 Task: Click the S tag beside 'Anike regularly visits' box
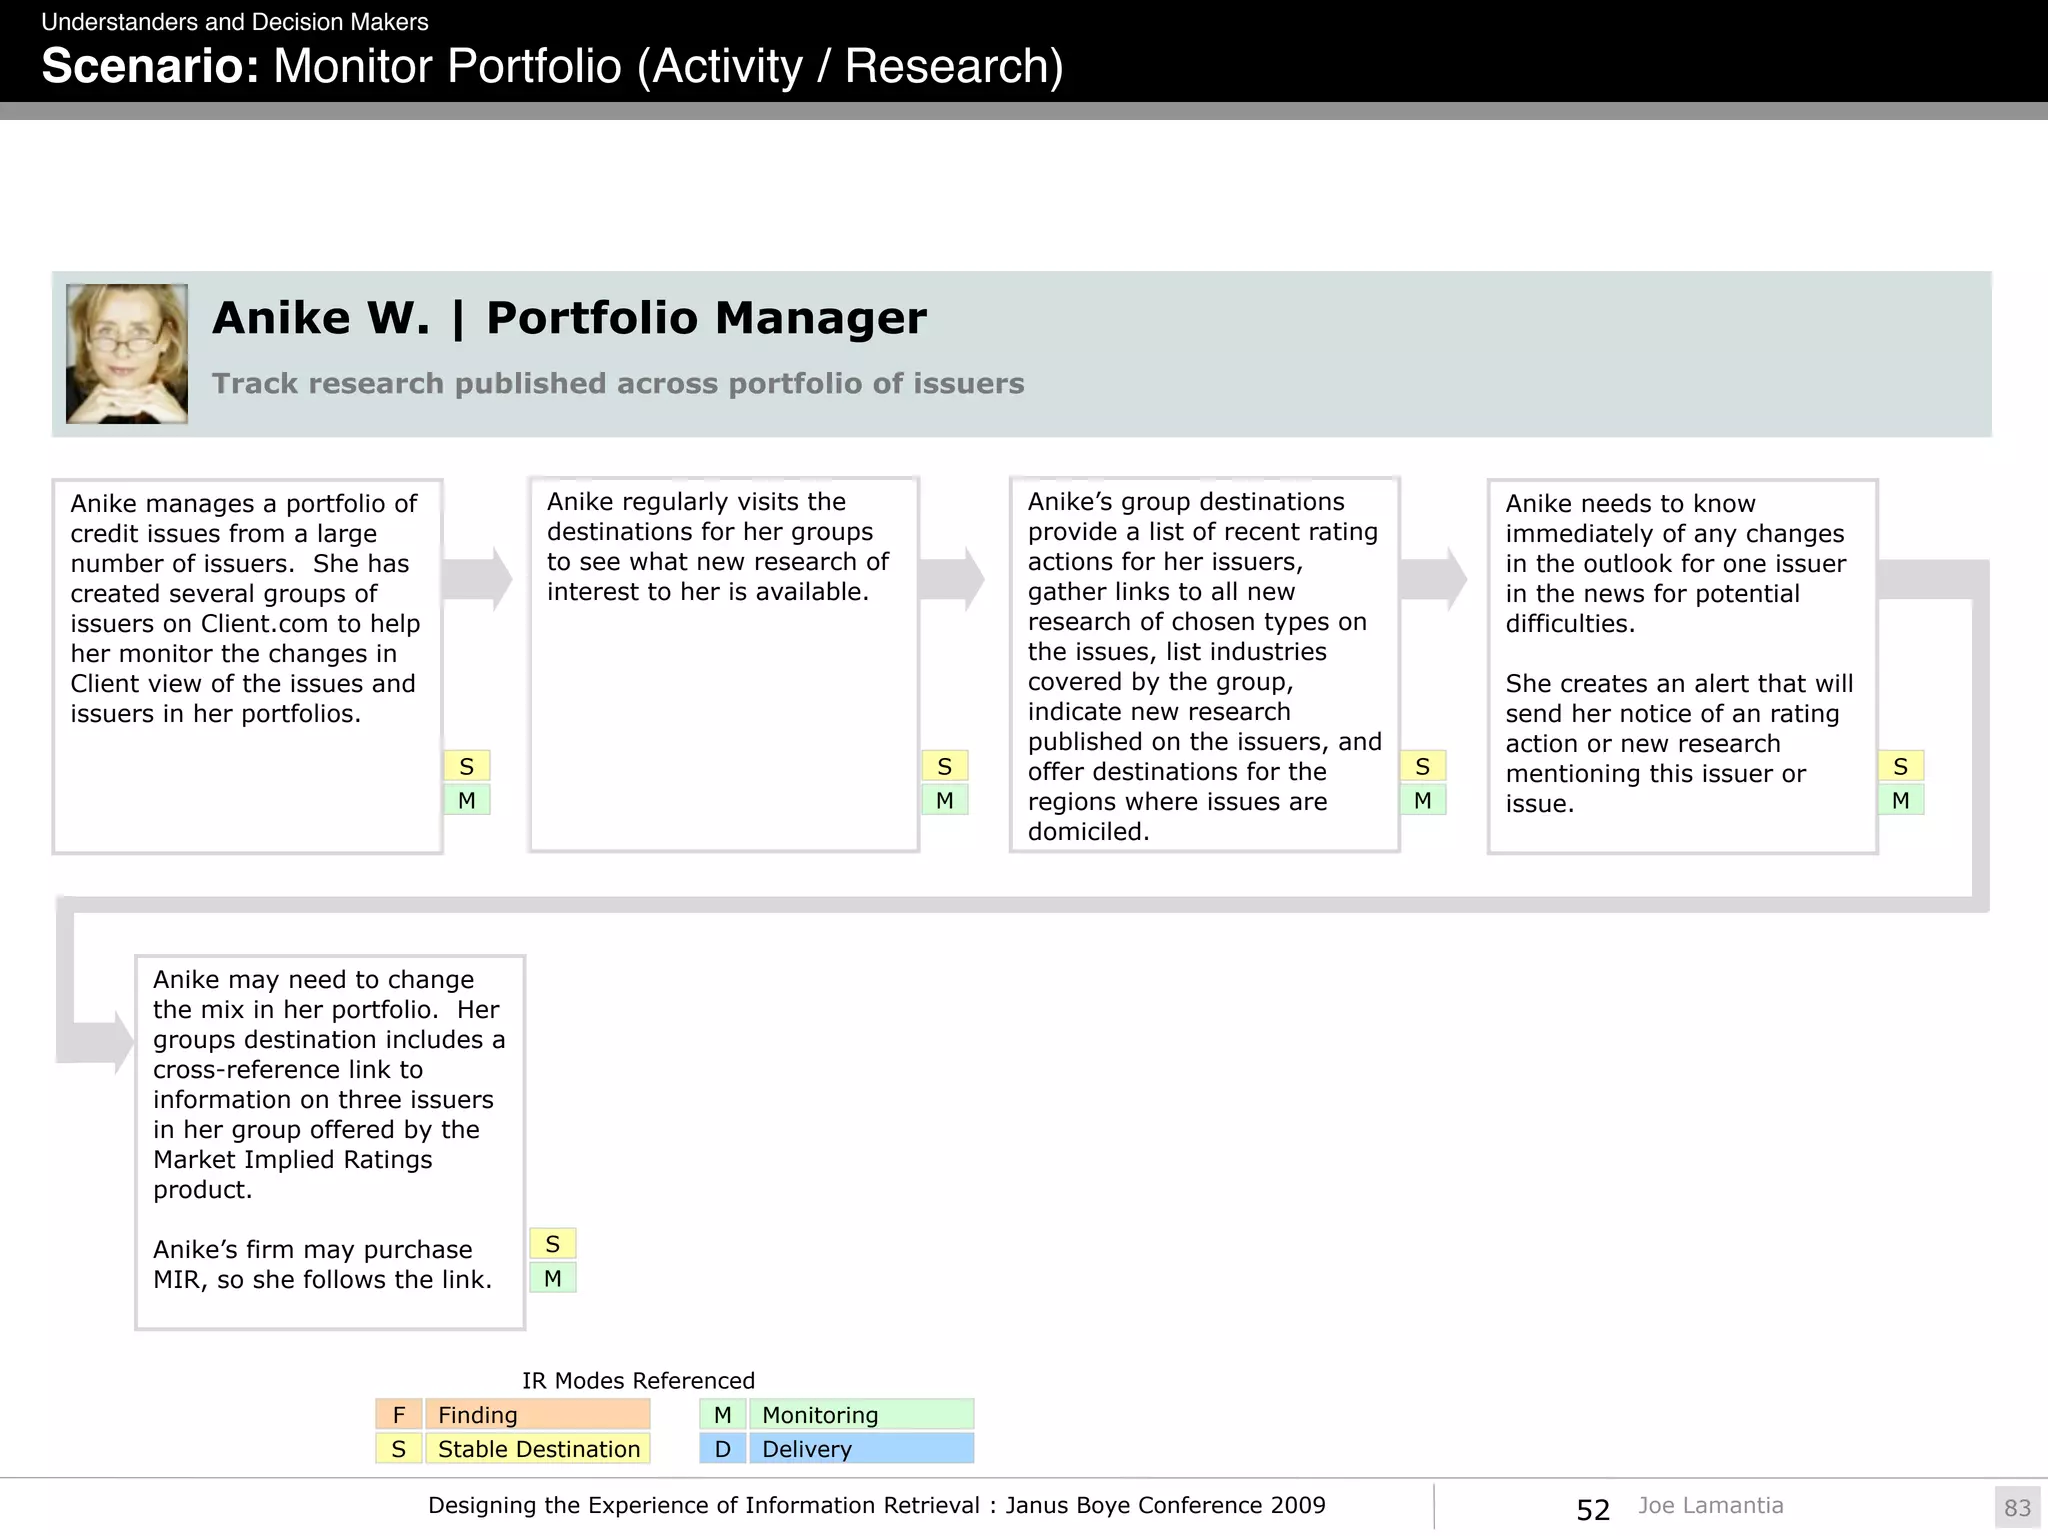pyautogui.click(x=945, y=766)
